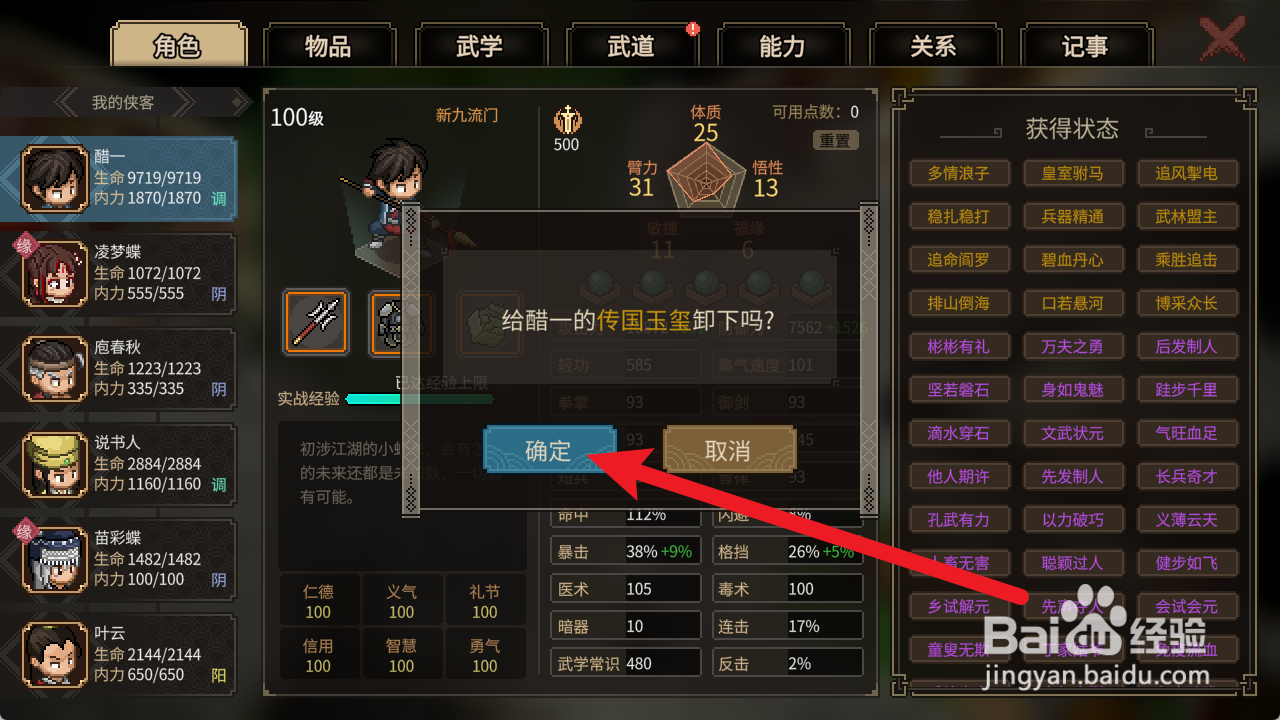Open the 武道 tab with alert badge
The height and width of the screenshot is (720, 1280).
(631, 47)
